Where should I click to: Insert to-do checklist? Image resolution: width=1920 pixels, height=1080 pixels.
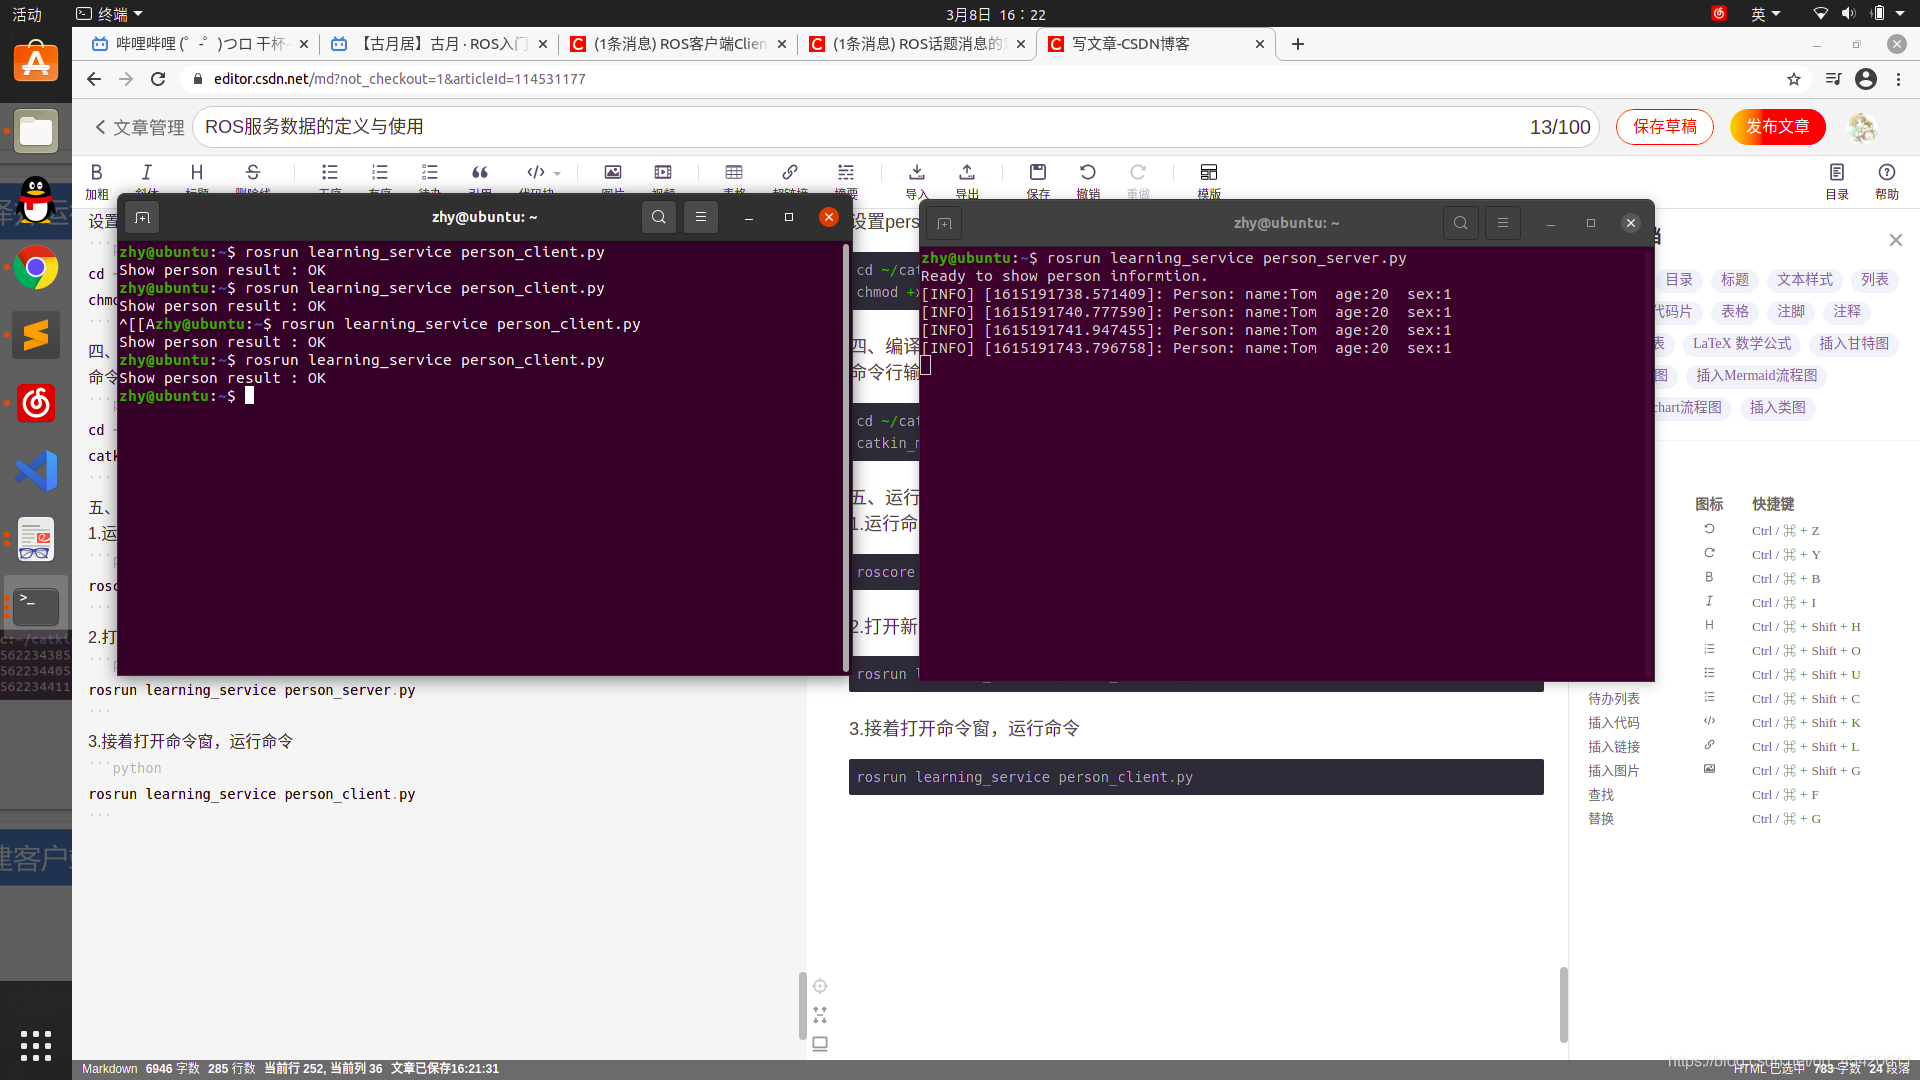click(430, 172)
